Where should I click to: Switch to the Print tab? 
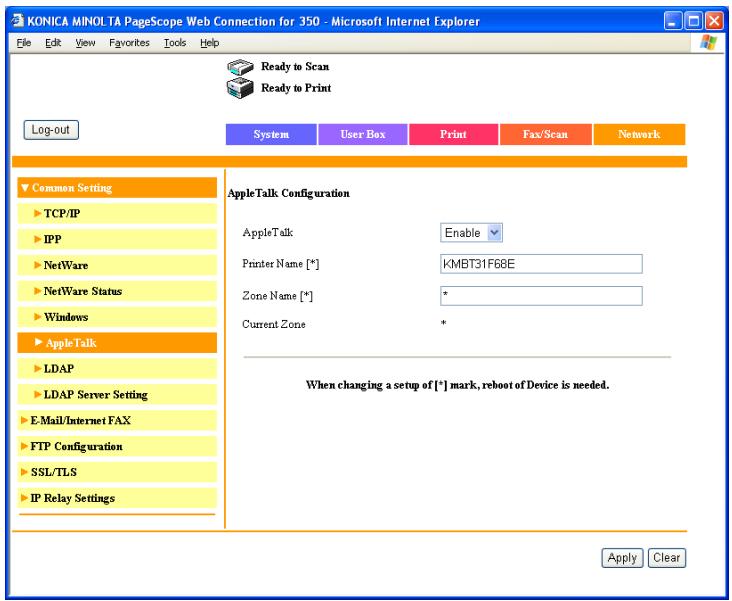[453, 134]
